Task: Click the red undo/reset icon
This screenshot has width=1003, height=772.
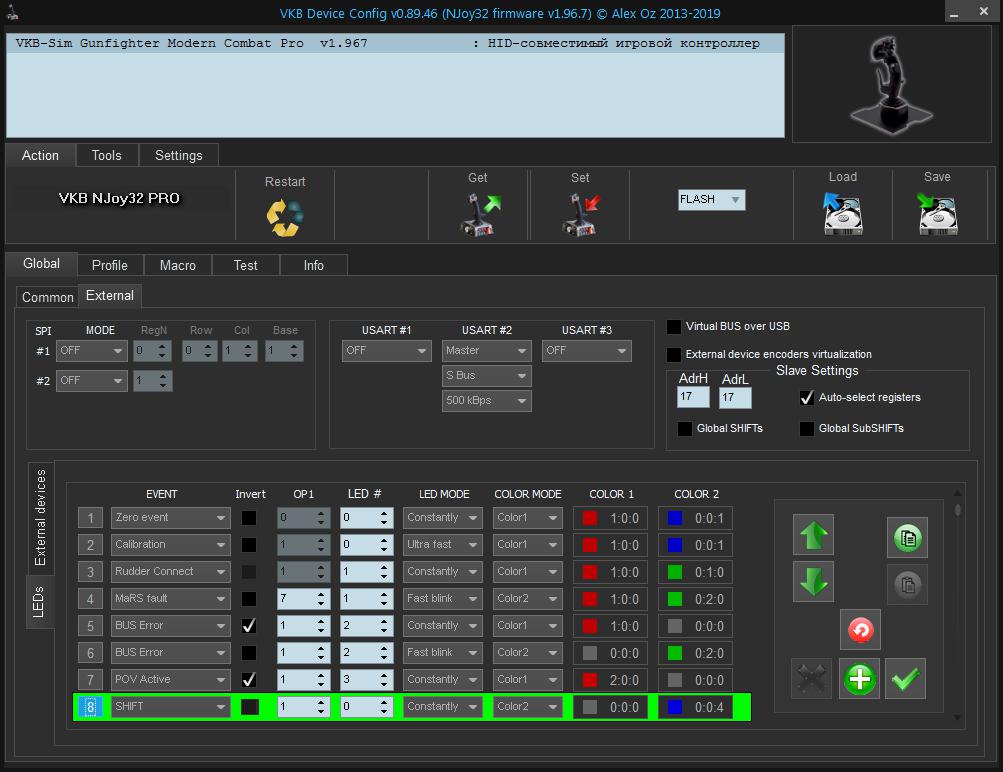Action: coord(860,630)
